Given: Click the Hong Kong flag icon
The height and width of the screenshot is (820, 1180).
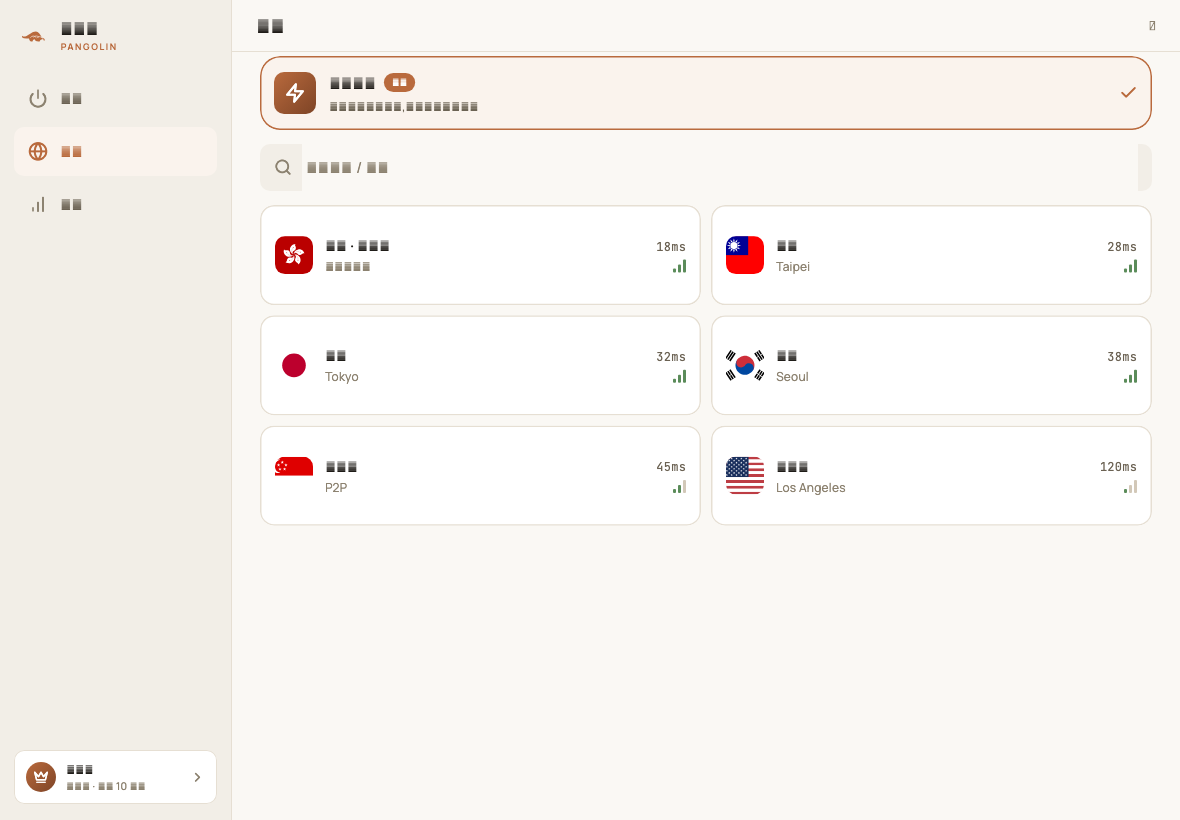Looking at the screenshot, I should pyautogui.click(x=293, y=255).
